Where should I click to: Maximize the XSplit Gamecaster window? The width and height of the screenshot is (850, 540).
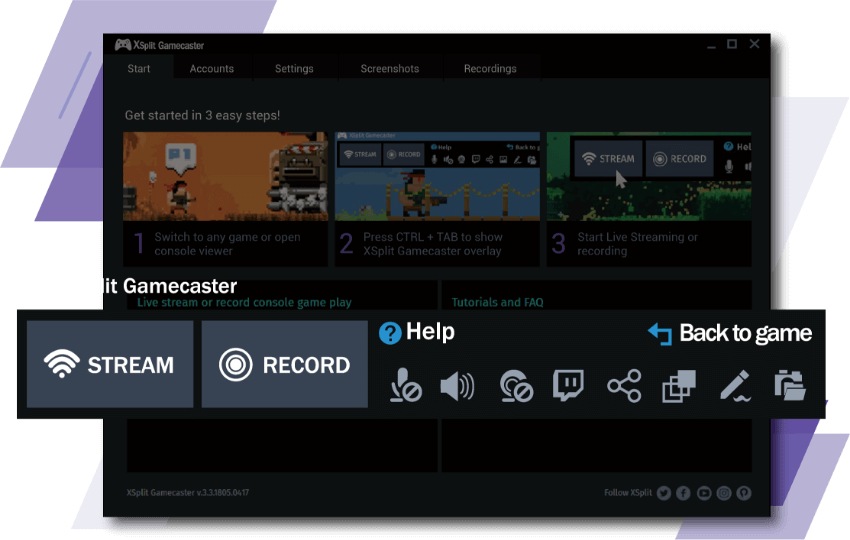[x=732, y=44]
